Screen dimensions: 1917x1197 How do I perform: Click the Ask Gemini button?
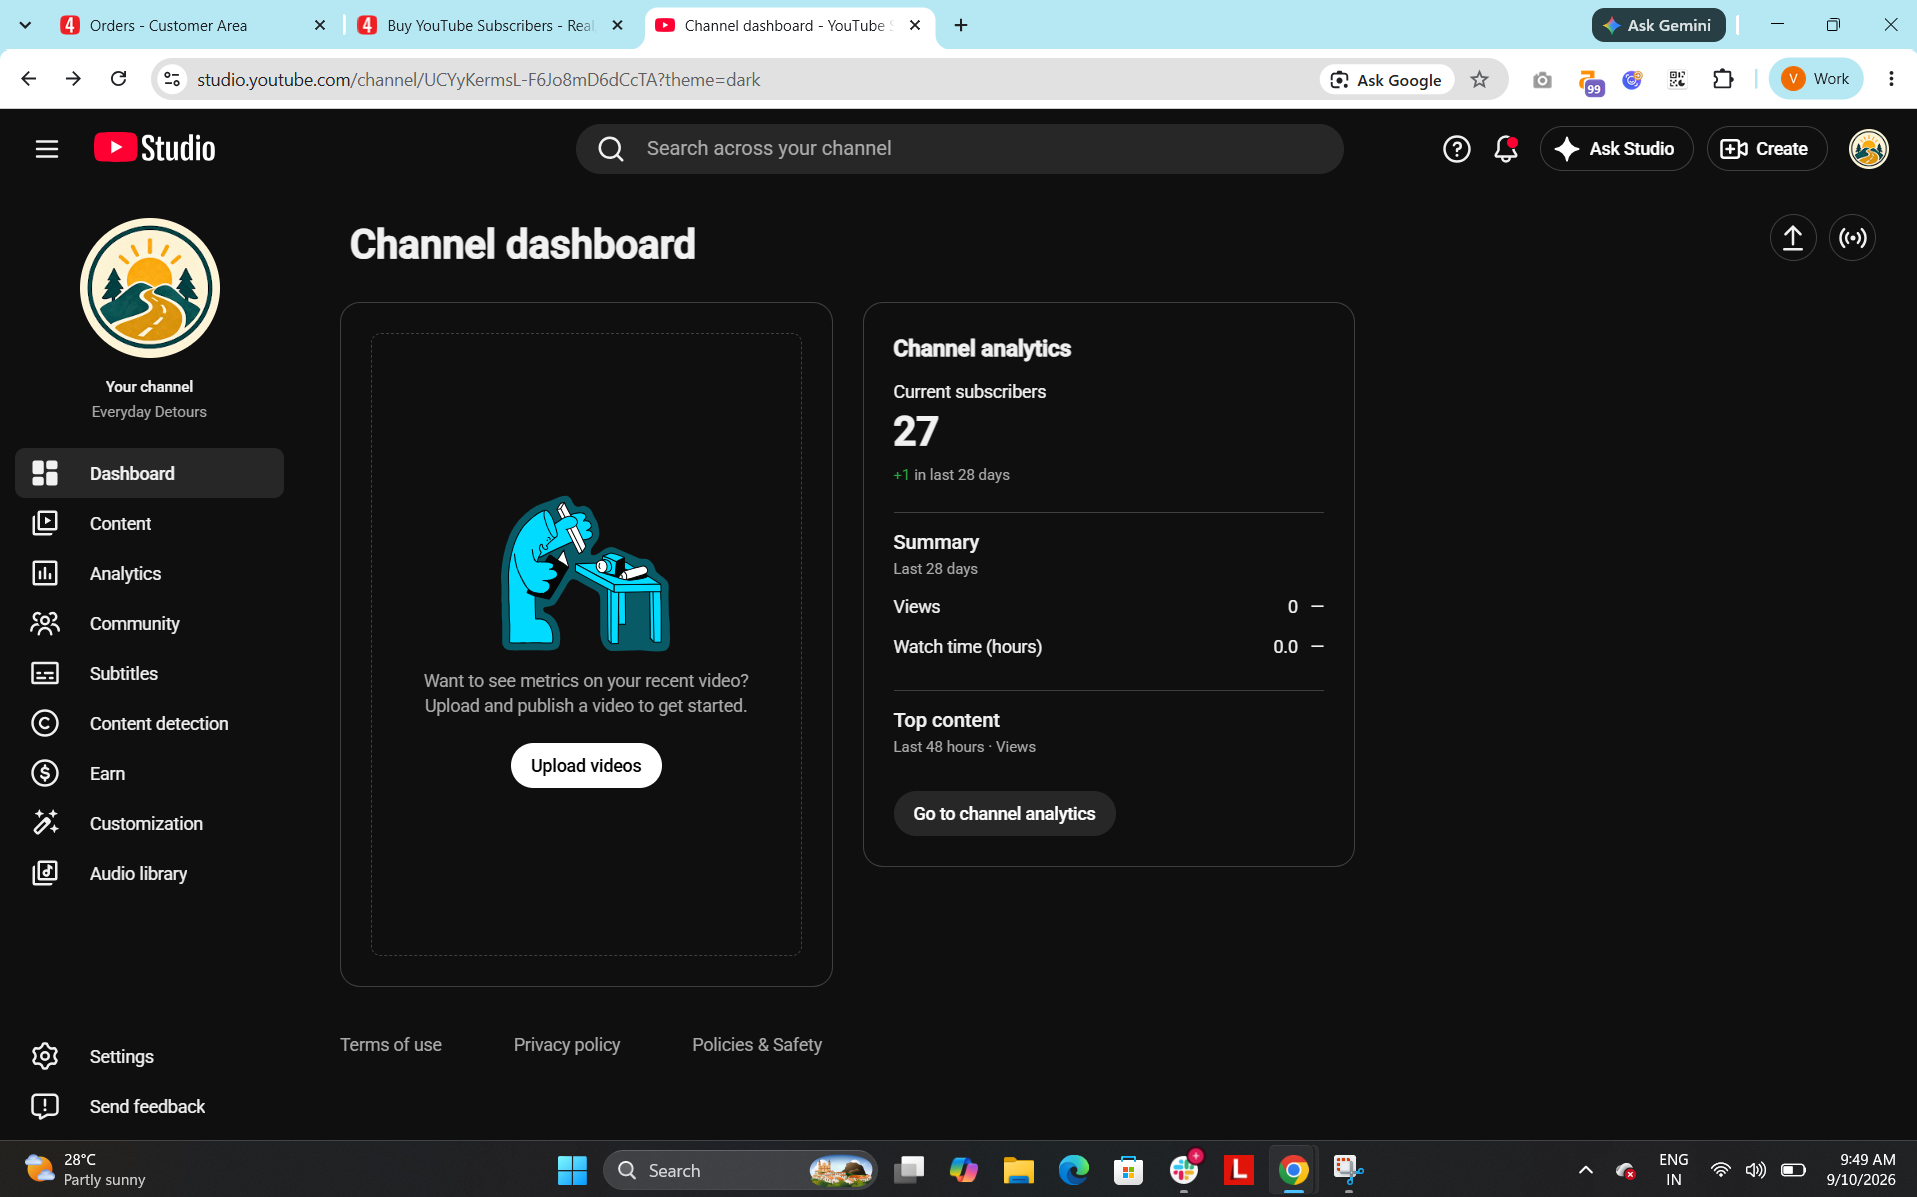[x=1658, y=25]
